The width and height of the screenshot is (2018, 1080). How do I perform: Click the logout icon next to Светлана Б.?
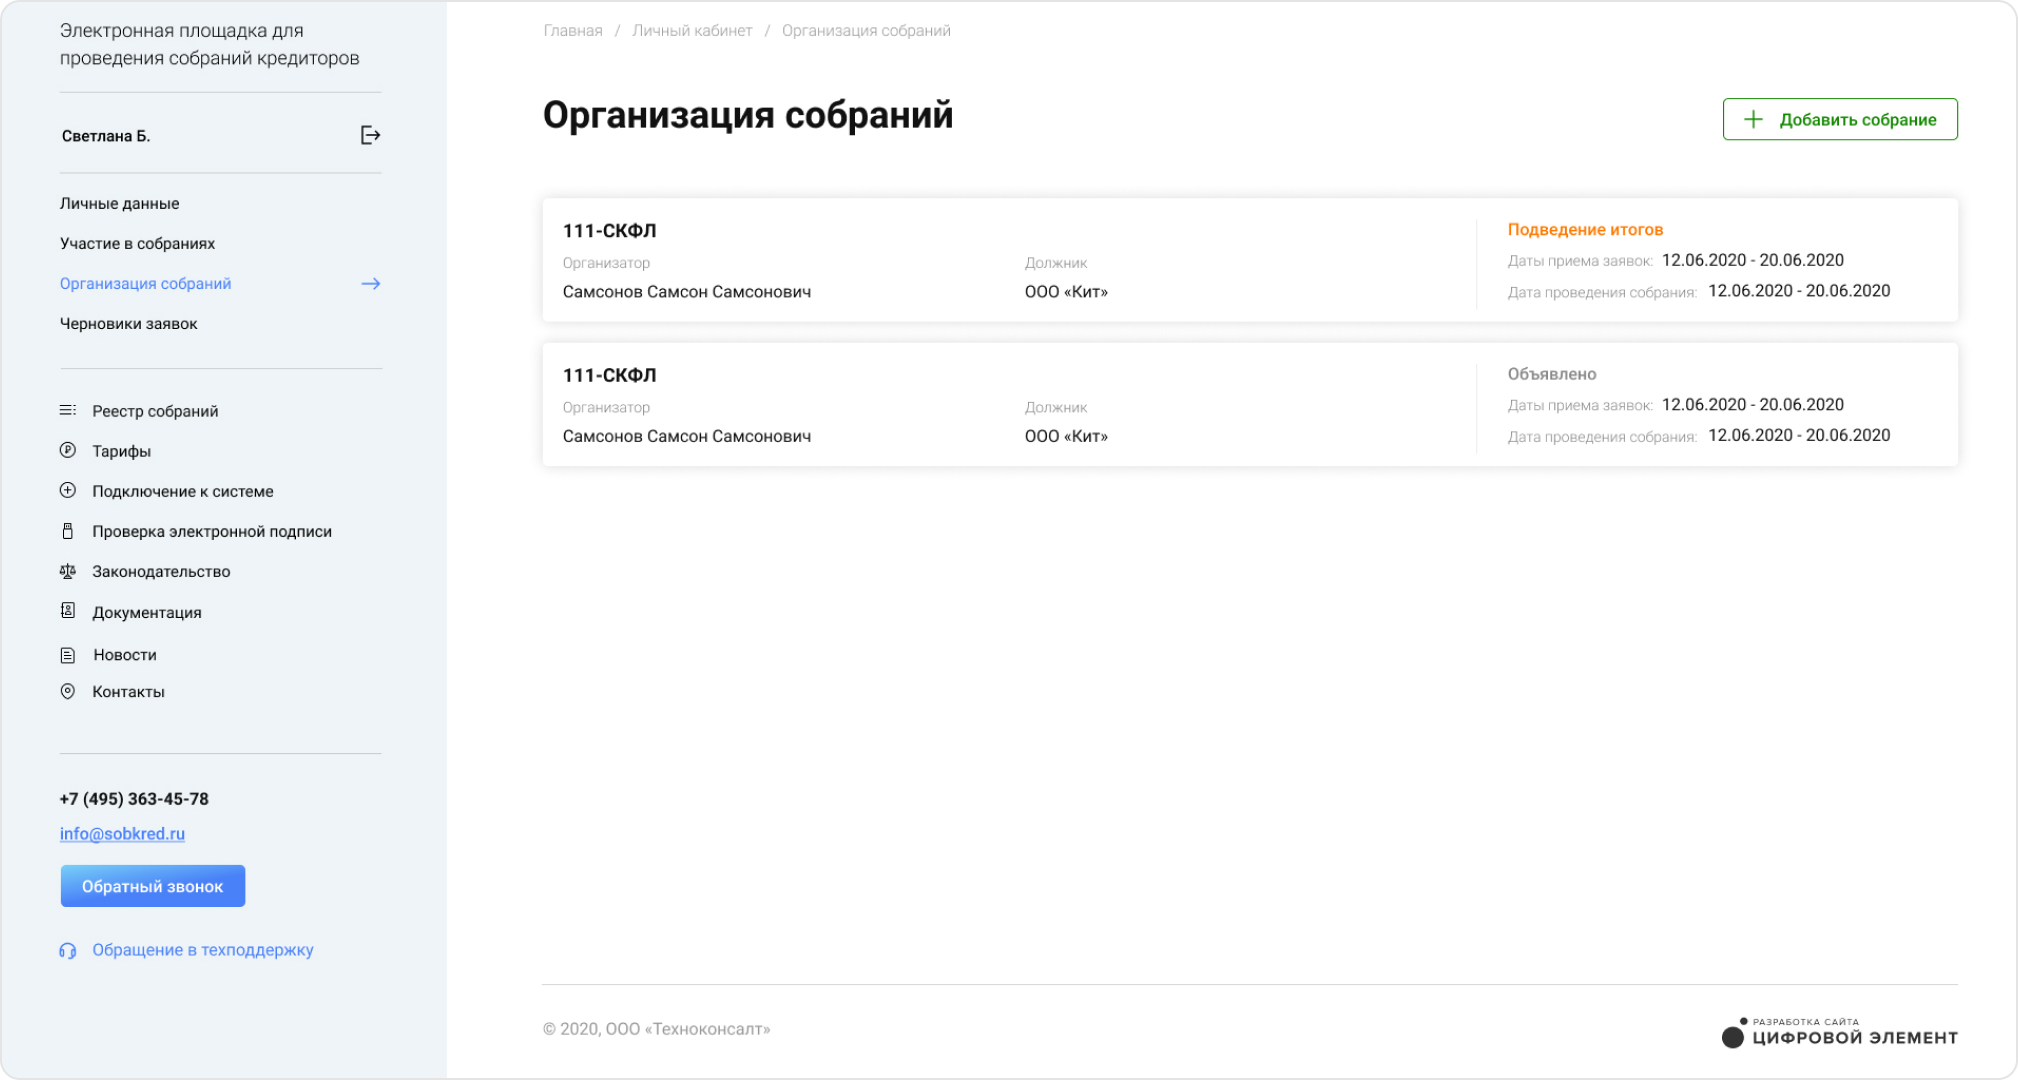[x=370, y=135]
